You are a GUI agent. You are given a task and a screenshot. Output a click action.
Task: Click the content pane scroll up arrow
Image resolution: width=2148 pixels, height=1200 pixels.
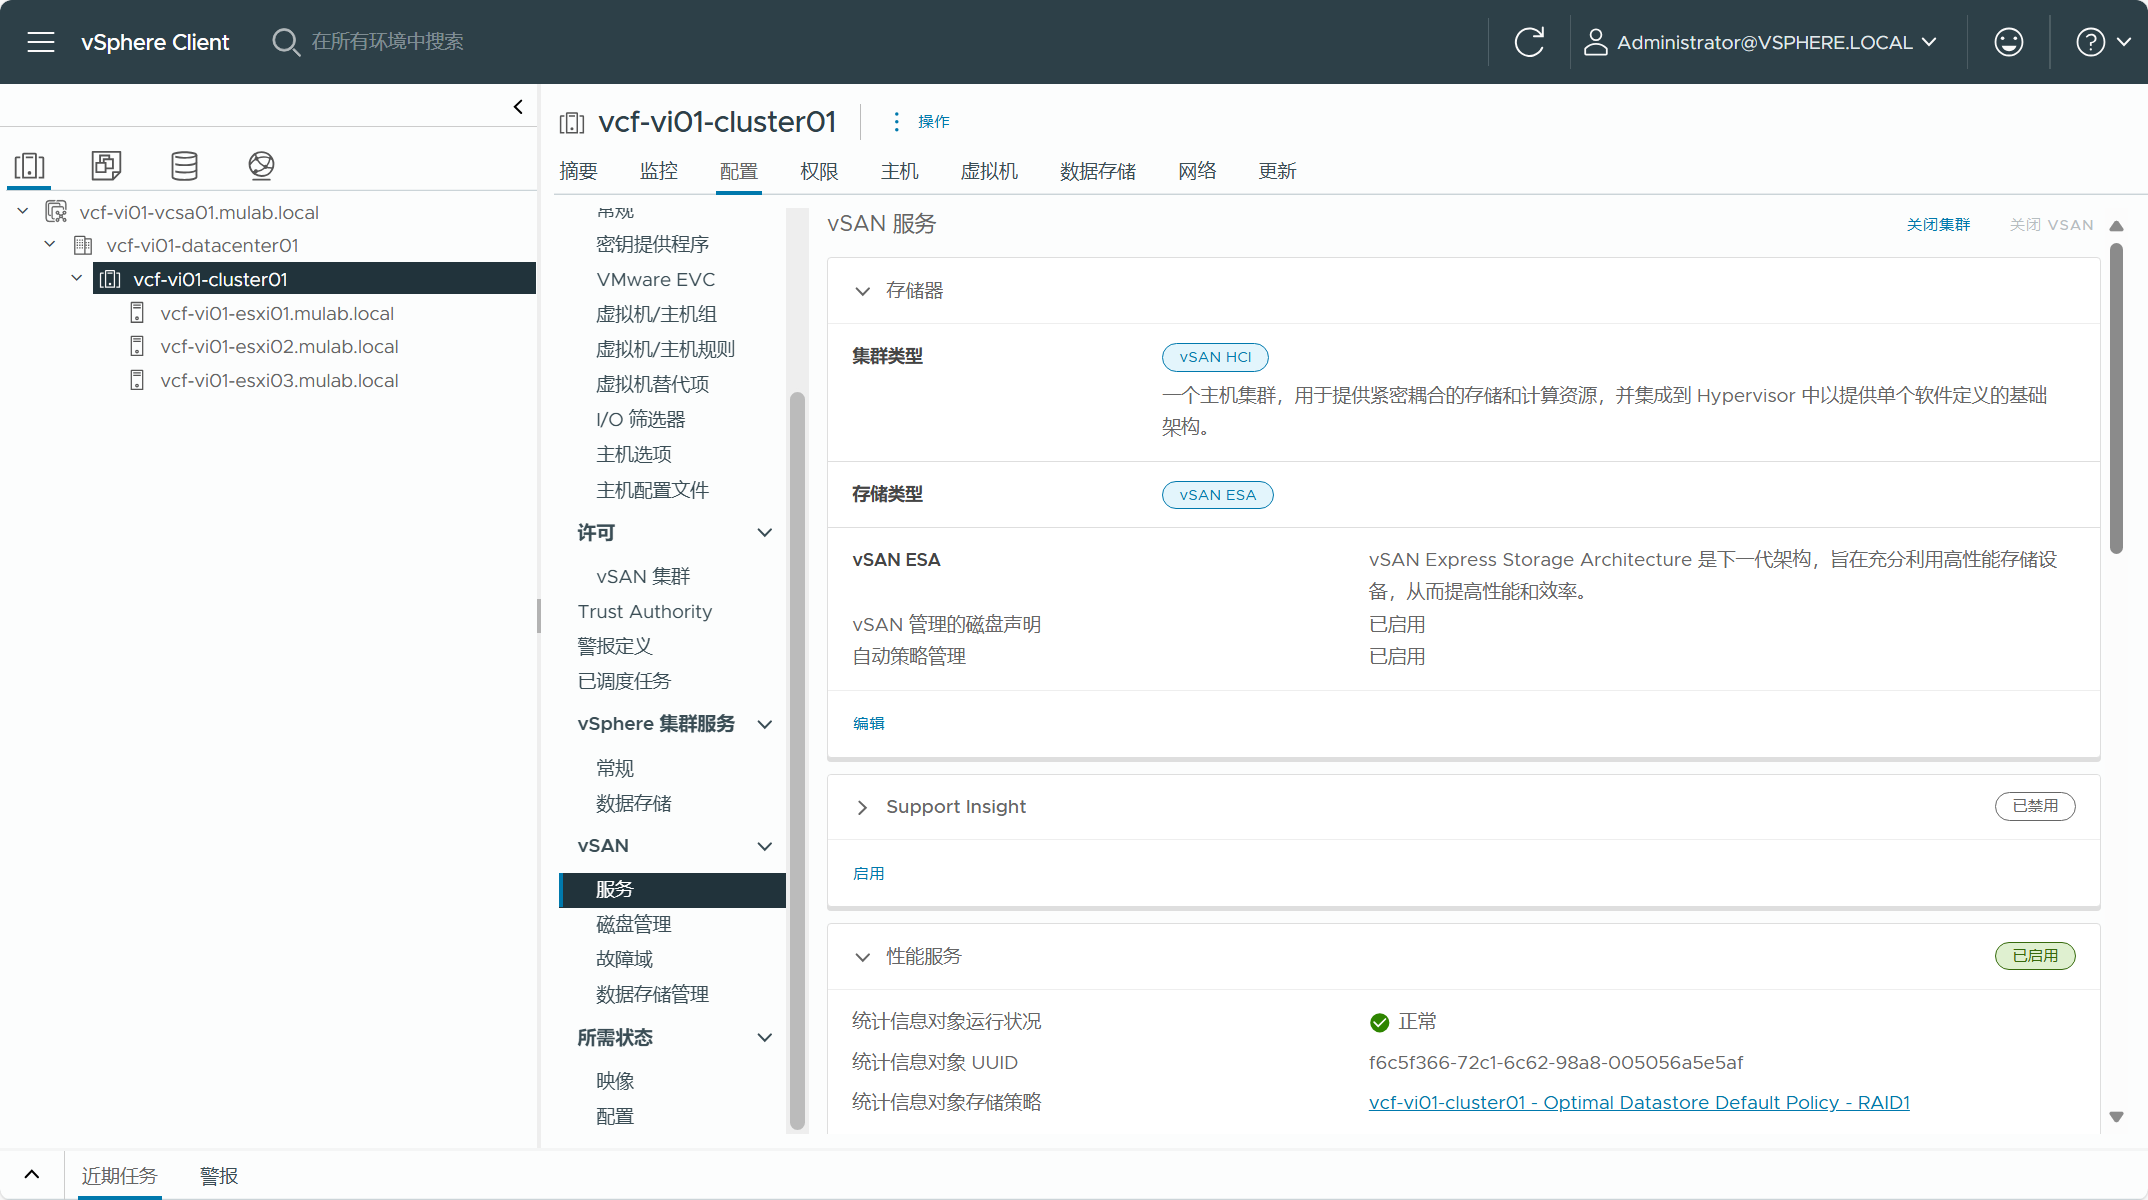tap(2116, 226)
